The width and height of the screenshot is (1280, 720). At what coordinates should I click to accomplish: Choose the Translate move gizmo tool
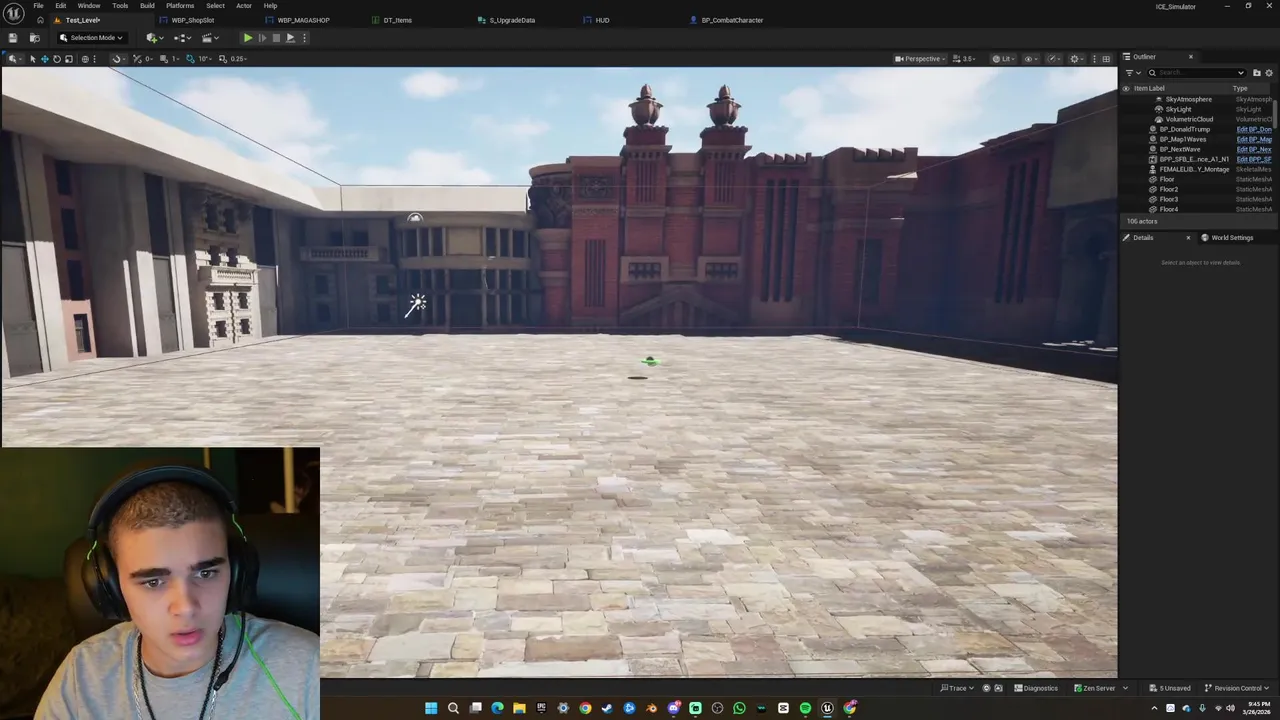[x=44, y=59]
